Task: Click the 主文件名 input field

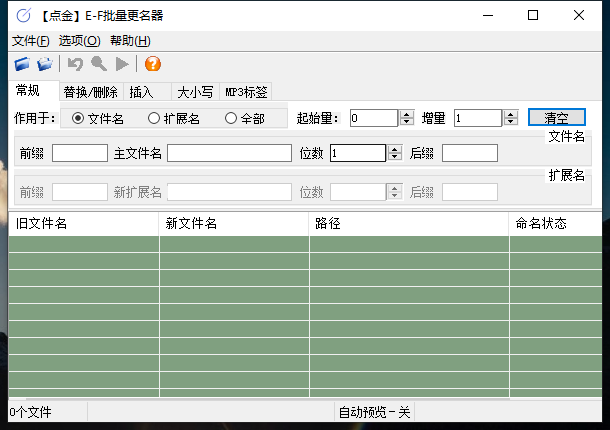Action: click(x=230, y=153)
